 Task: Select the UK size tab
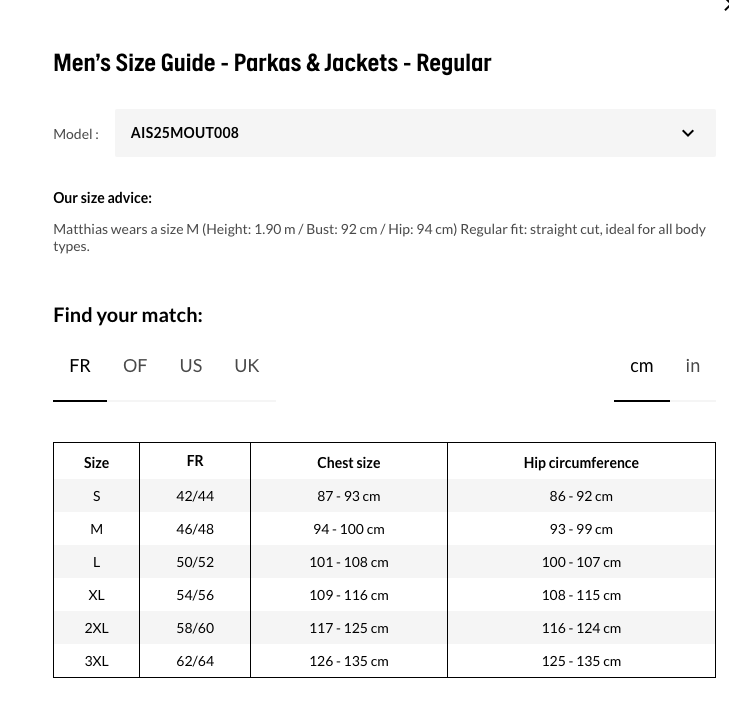246,366
